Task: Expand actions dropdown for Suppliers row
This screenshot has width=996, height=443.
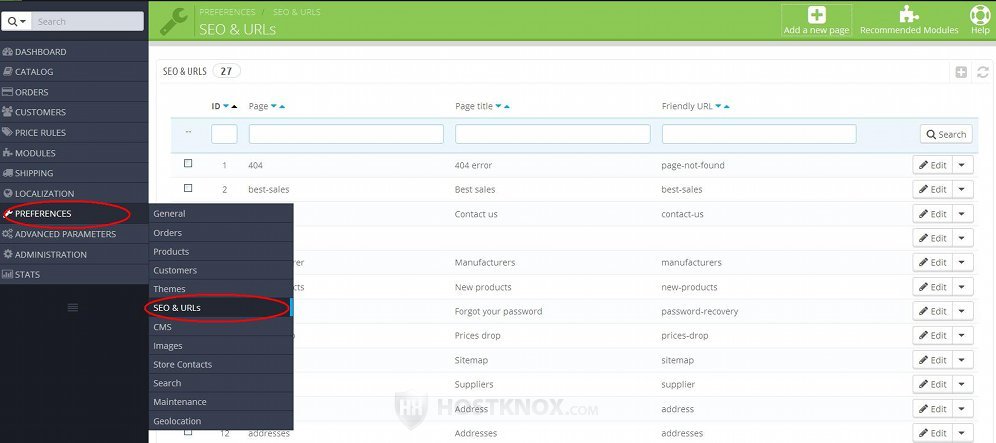Action: tap(962, 385)
